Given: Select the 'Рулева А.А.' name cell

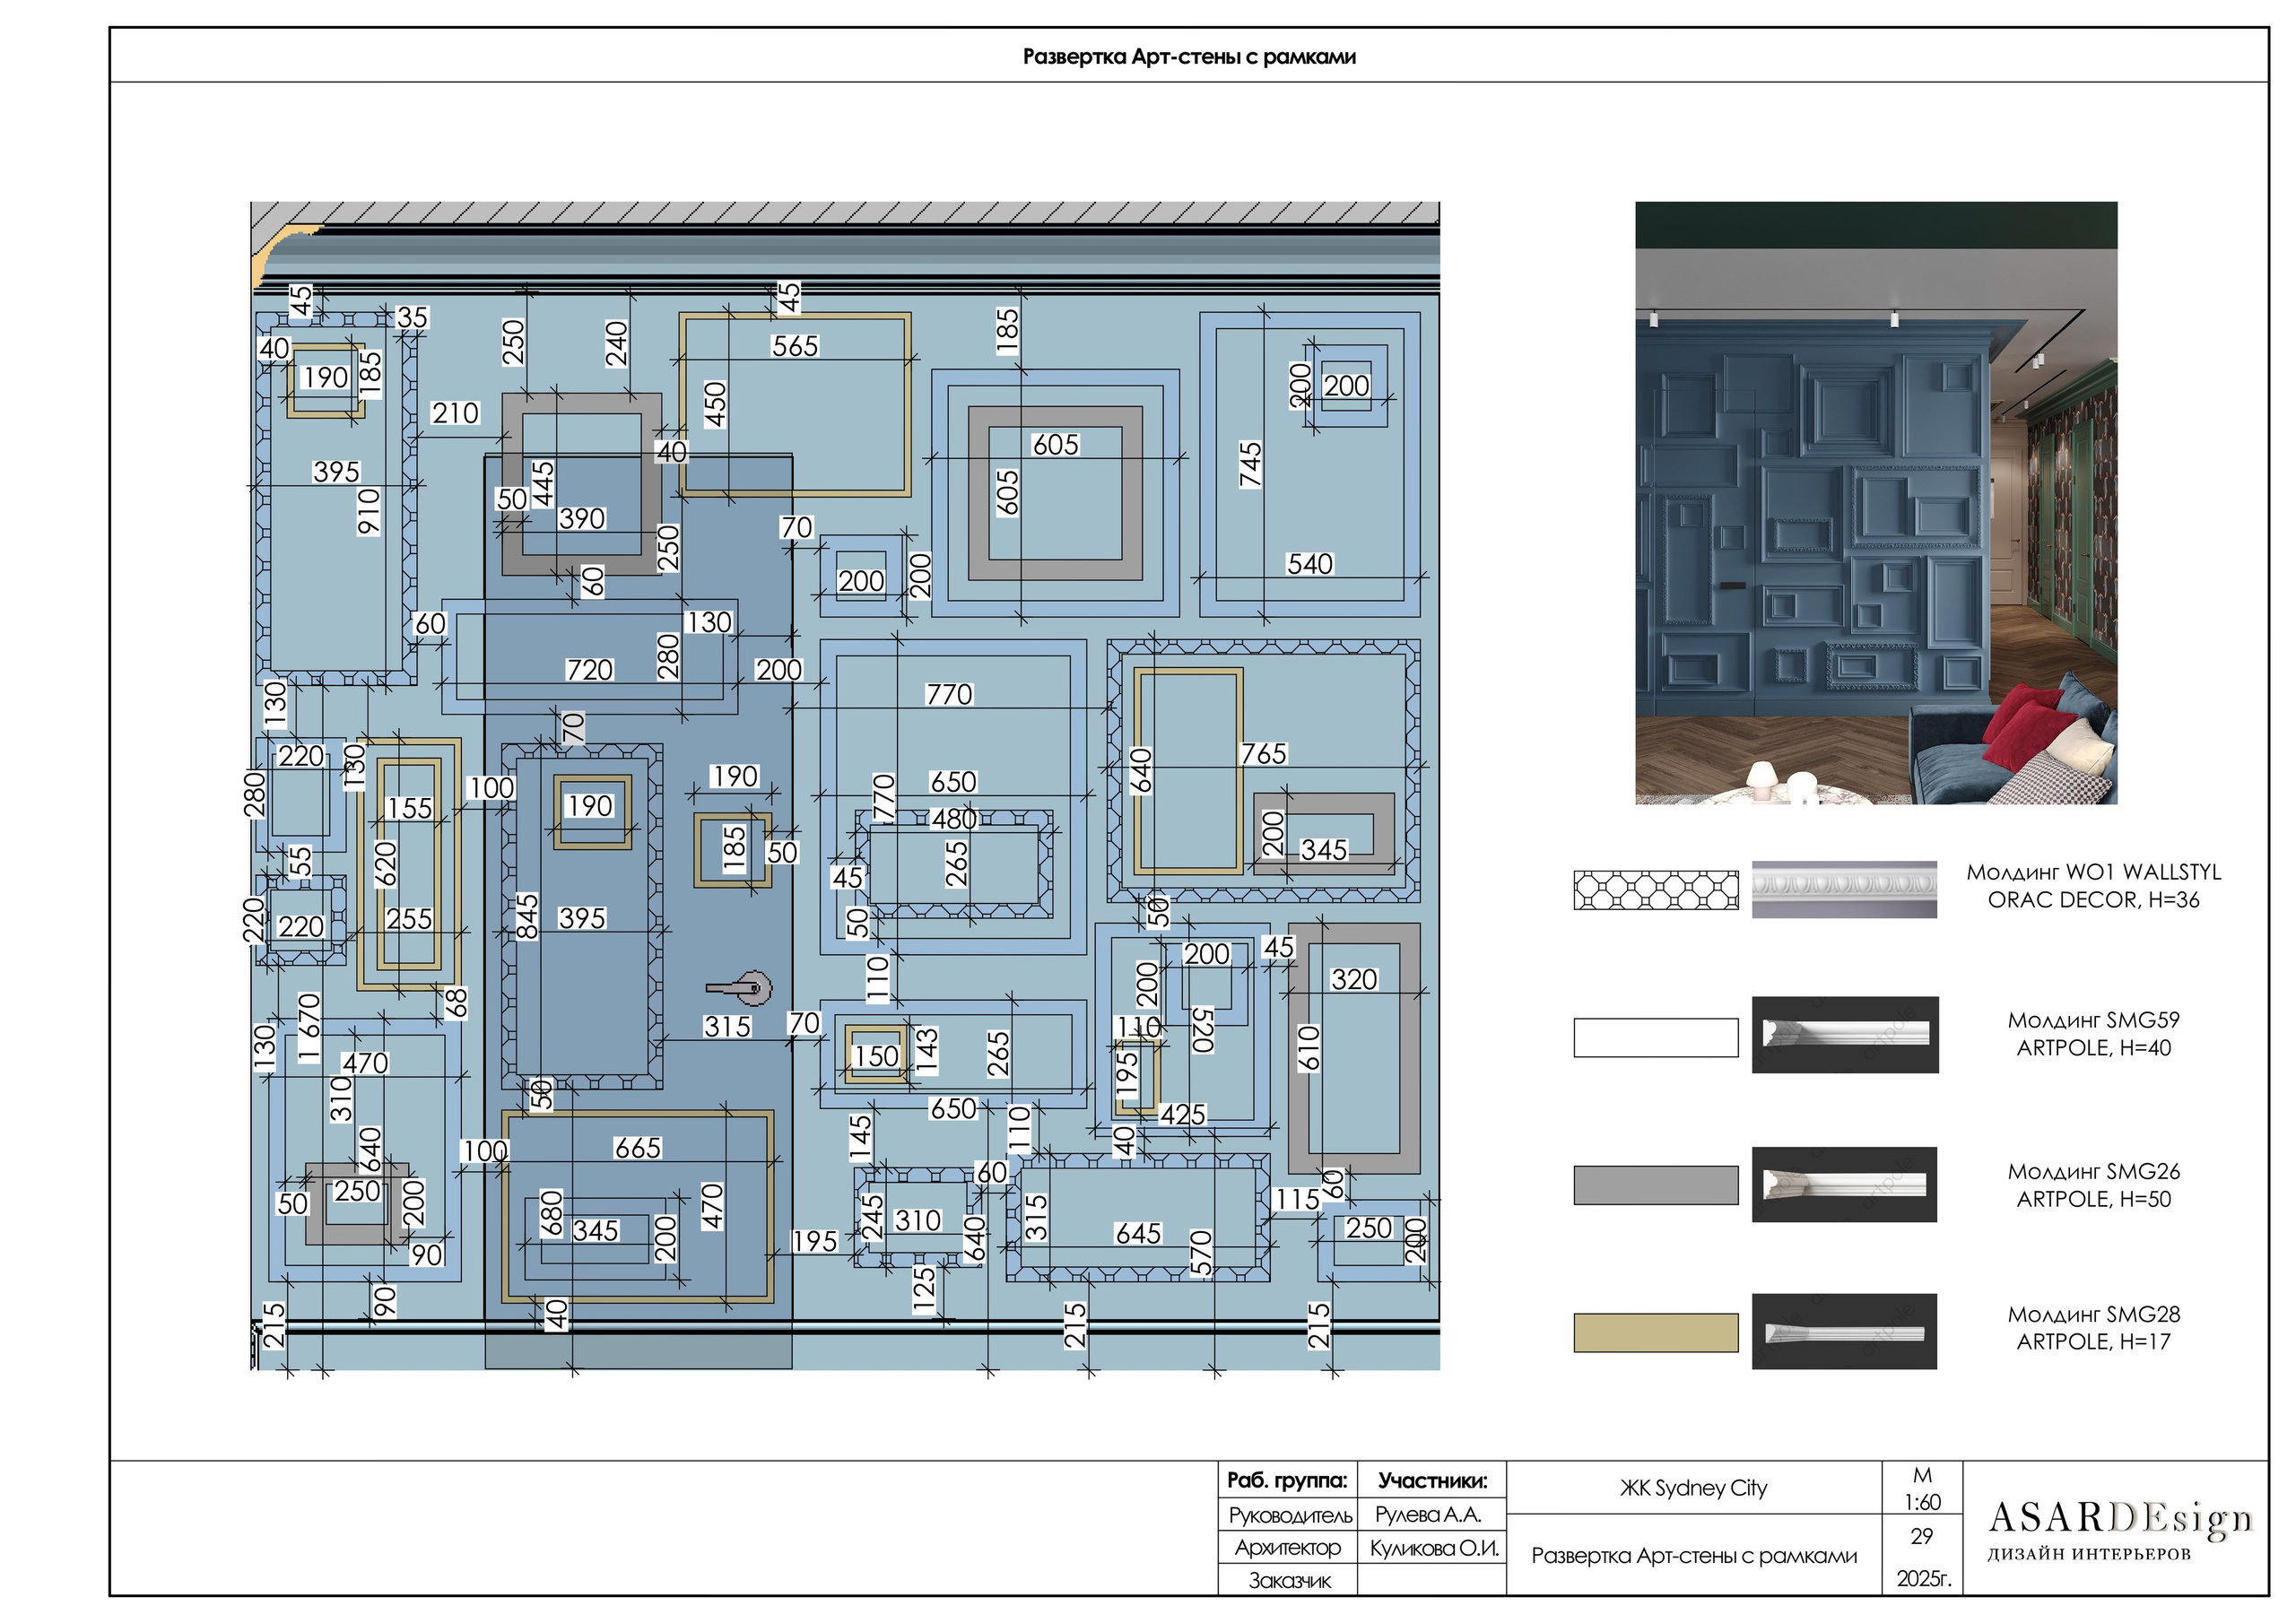Looking at the screenshot, I should coord(1428,1515).
